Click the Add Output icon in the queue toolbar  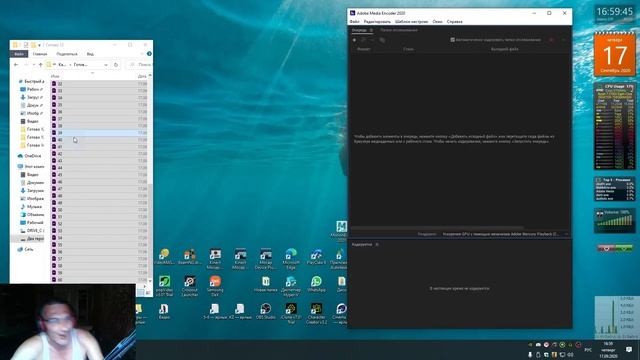[363, 40]
